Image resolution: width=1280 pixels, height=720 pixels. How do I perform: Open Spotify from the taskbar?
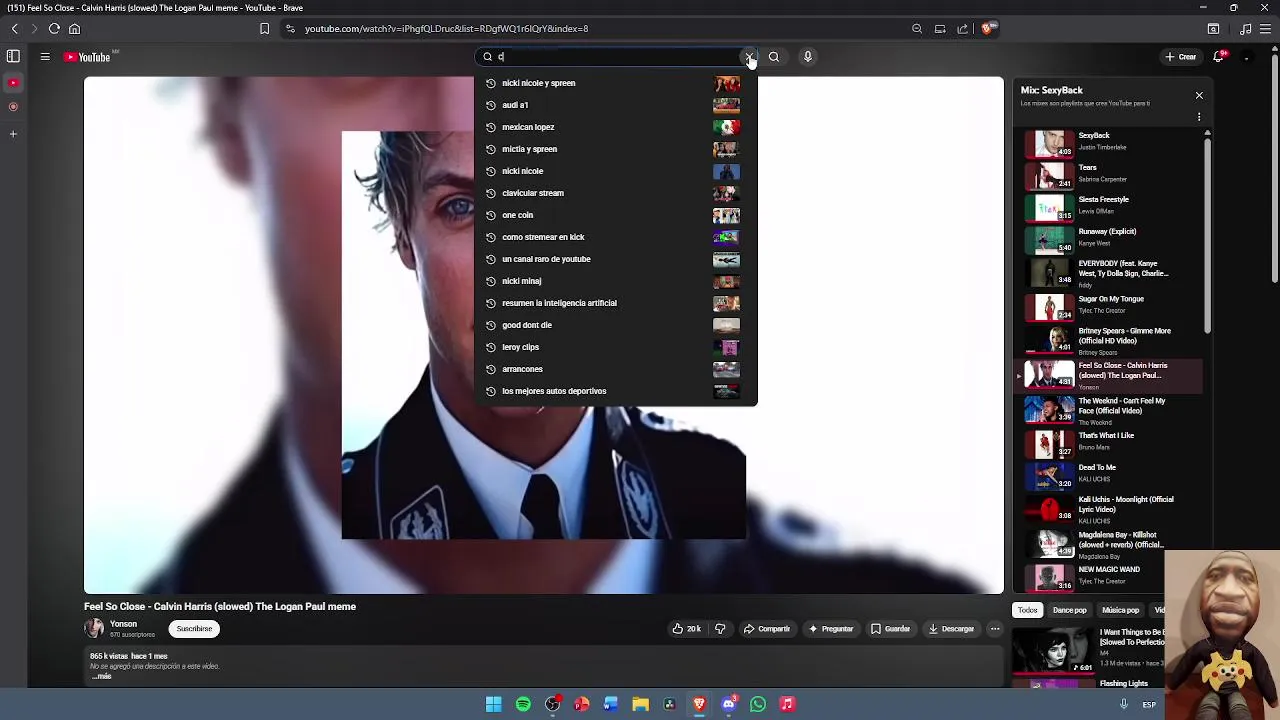coord(523,704)
